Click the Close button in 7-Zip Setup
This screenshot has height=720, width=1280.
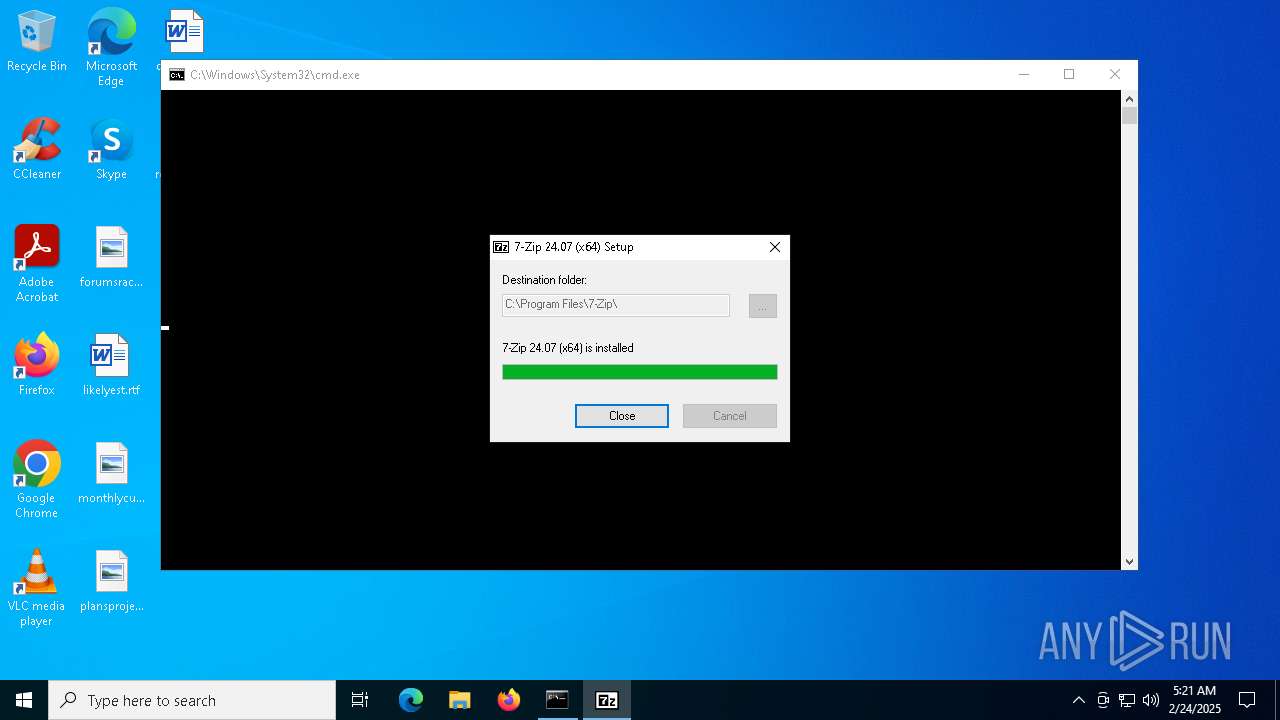(x=621, y=416)
